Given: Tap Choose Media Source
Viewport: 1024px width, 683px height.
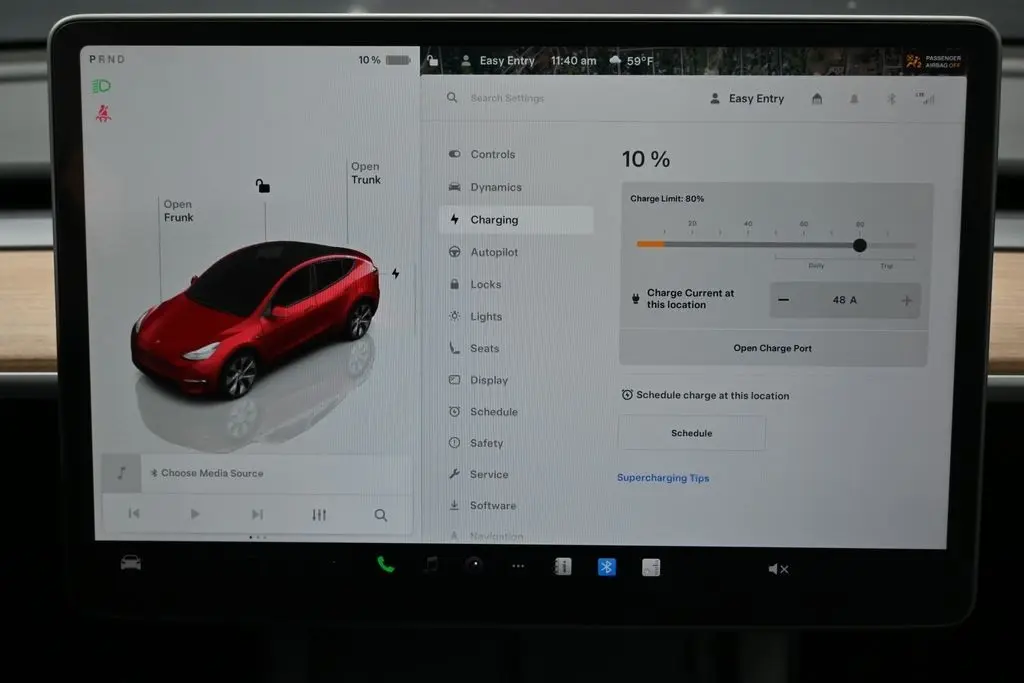Looking at the screenshot, I should (x=212, y=473).
